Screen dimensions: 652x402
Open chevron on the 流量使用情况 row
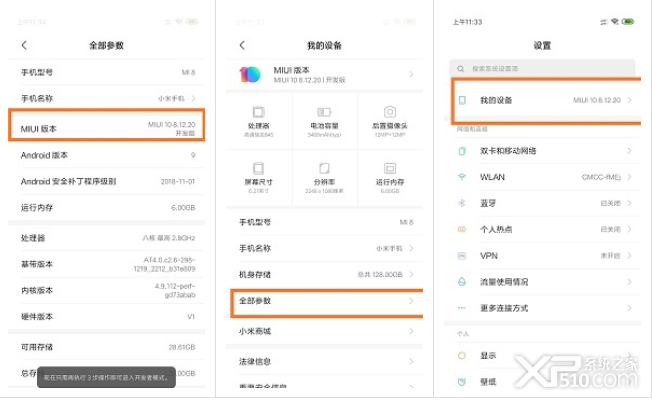(x=630, y=281)
